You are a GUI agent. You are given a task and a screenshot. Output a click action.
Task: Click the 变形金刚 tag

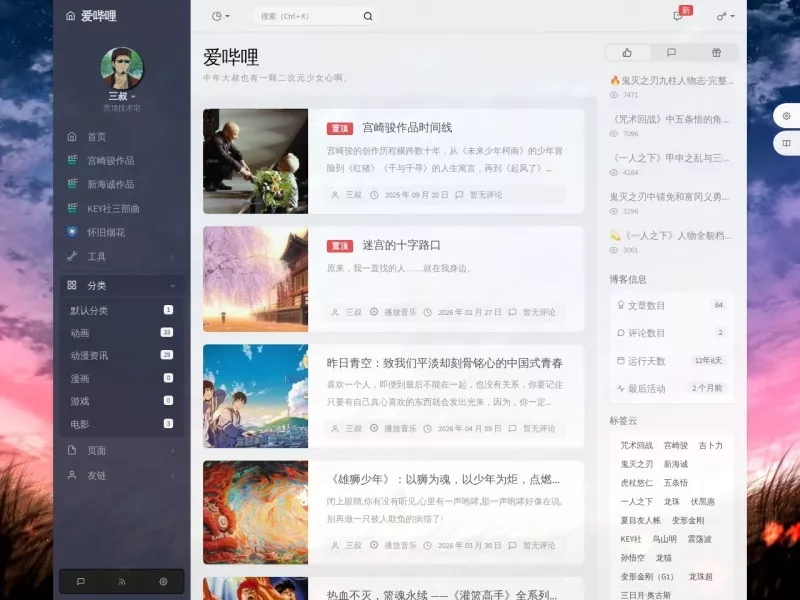(x=688, y=520)
